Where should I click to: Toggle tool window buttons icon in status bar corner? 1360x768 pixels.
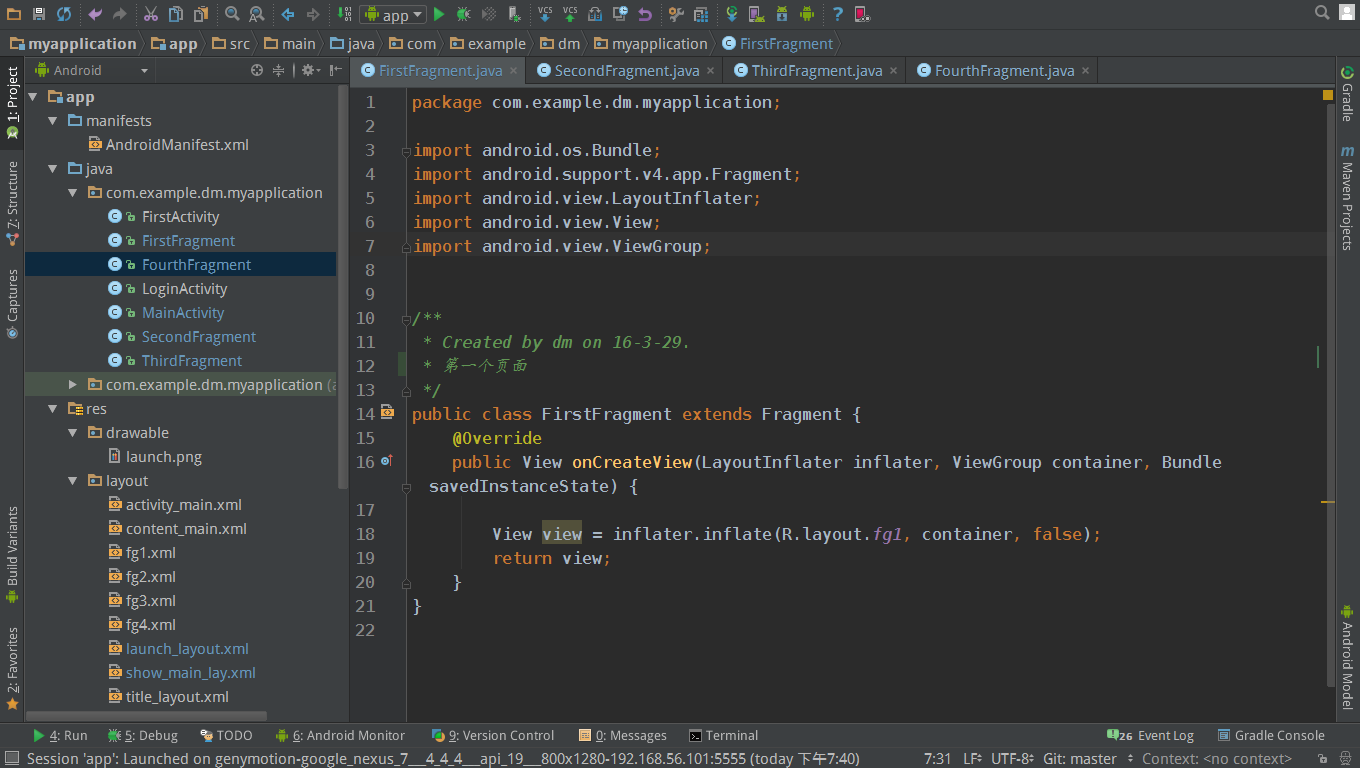click(12, 759)
